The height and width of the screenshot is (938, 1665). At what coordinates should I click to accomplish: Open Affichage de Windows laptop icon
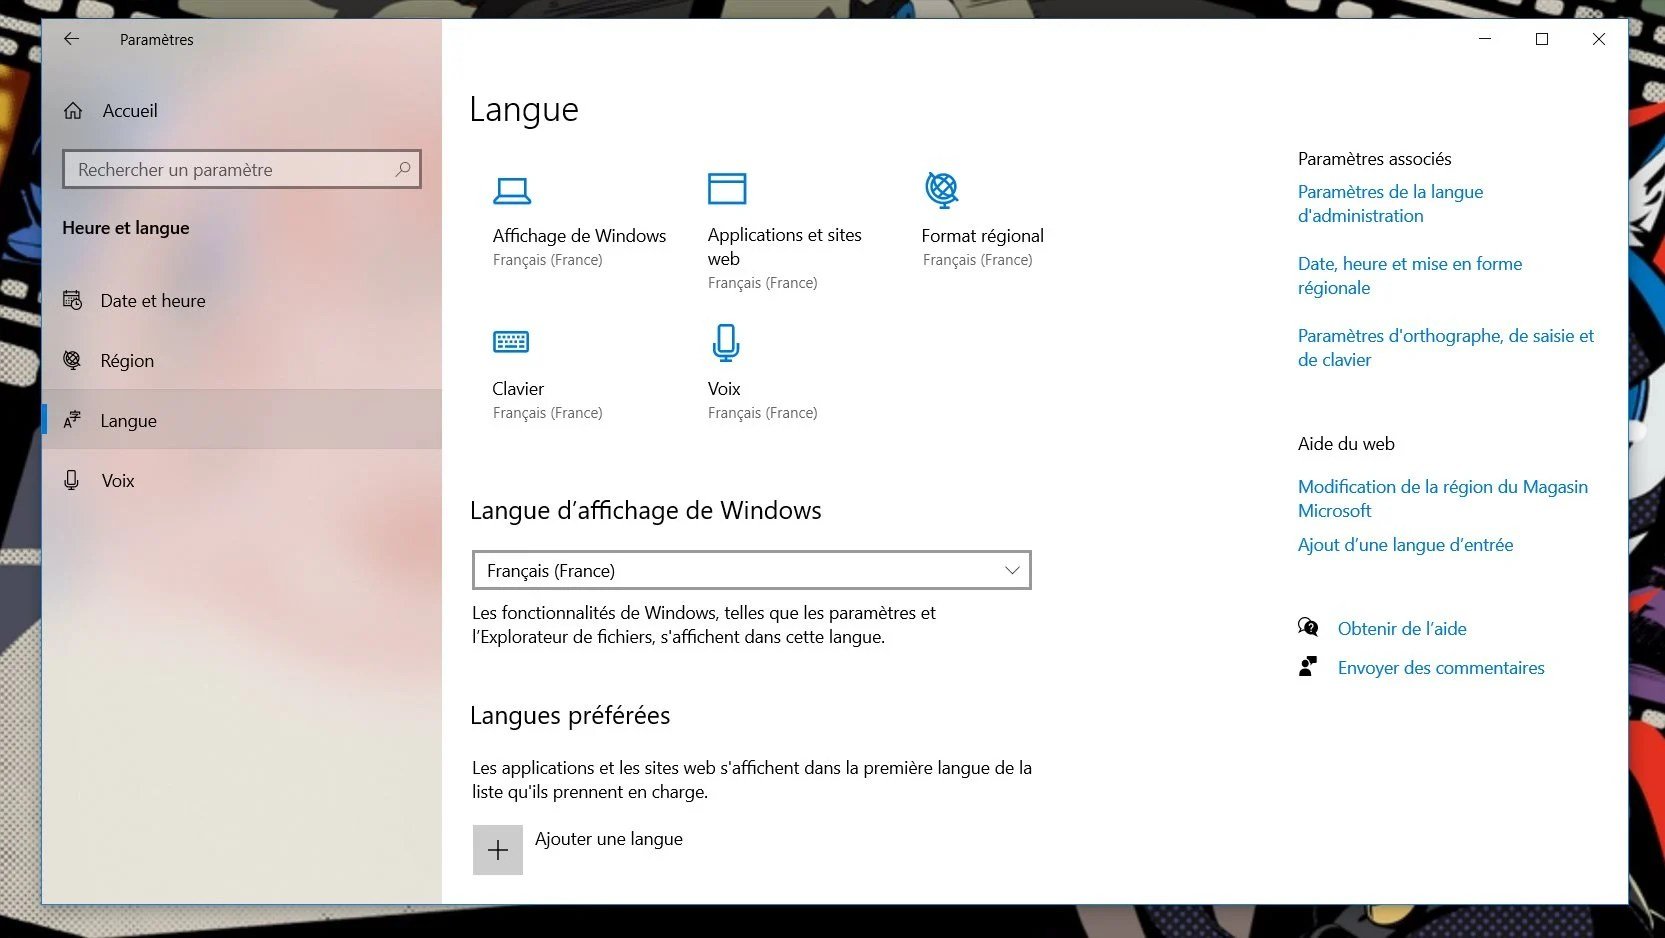pos(512,190)
